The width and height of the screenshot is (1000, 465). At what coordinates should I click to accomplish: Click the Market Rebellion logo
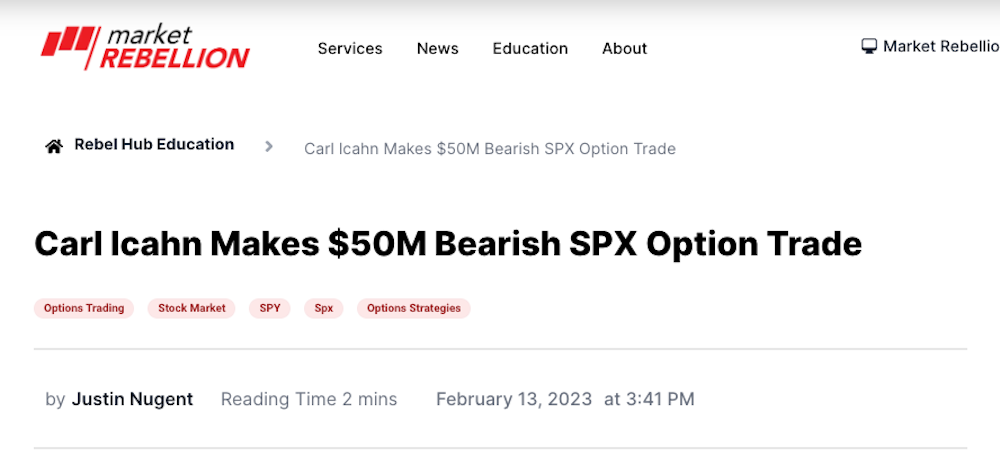144,47
